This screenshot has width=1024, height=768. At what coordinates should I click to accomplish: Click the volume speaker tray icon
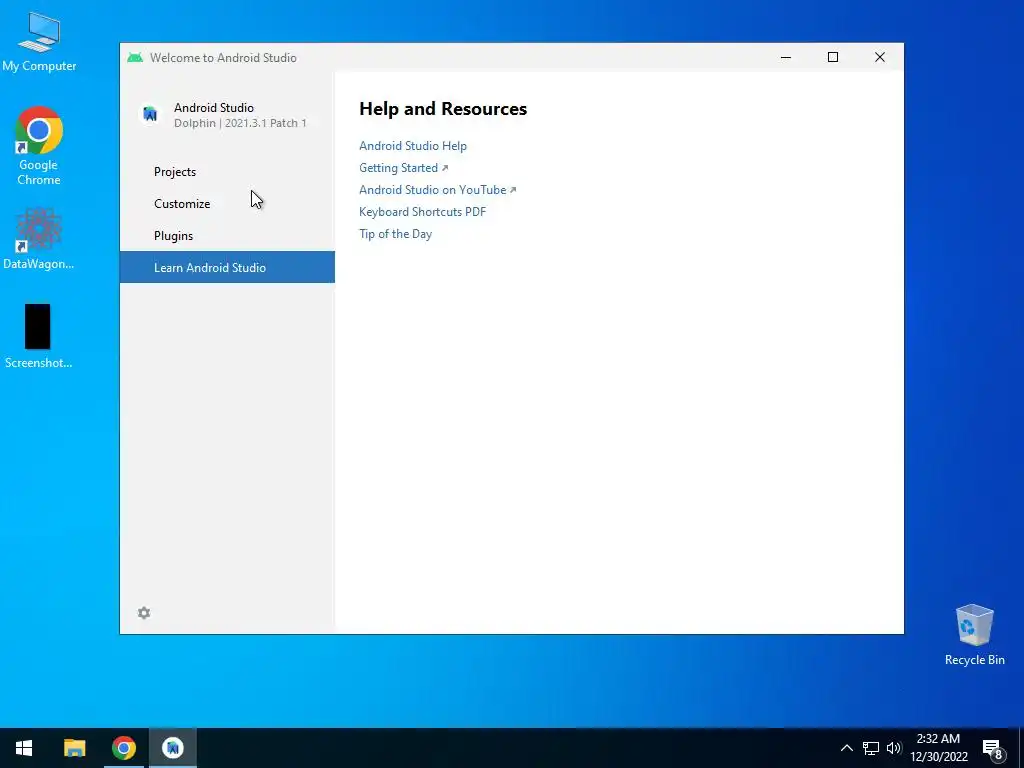click(894, 748)
